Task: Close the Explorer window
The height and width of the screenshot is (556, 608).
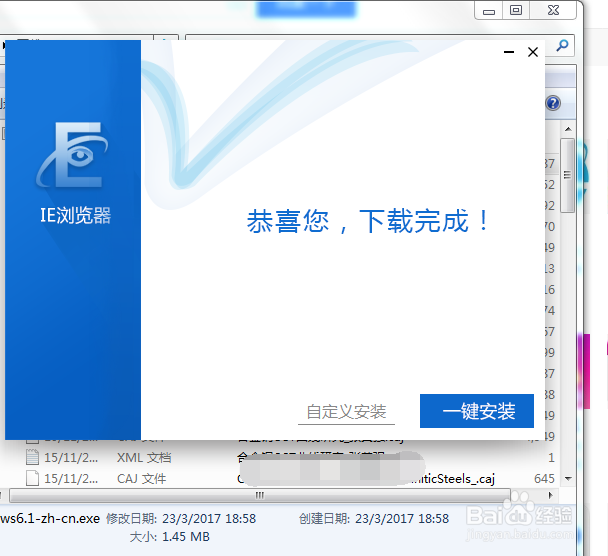Action: pos(553,10)
